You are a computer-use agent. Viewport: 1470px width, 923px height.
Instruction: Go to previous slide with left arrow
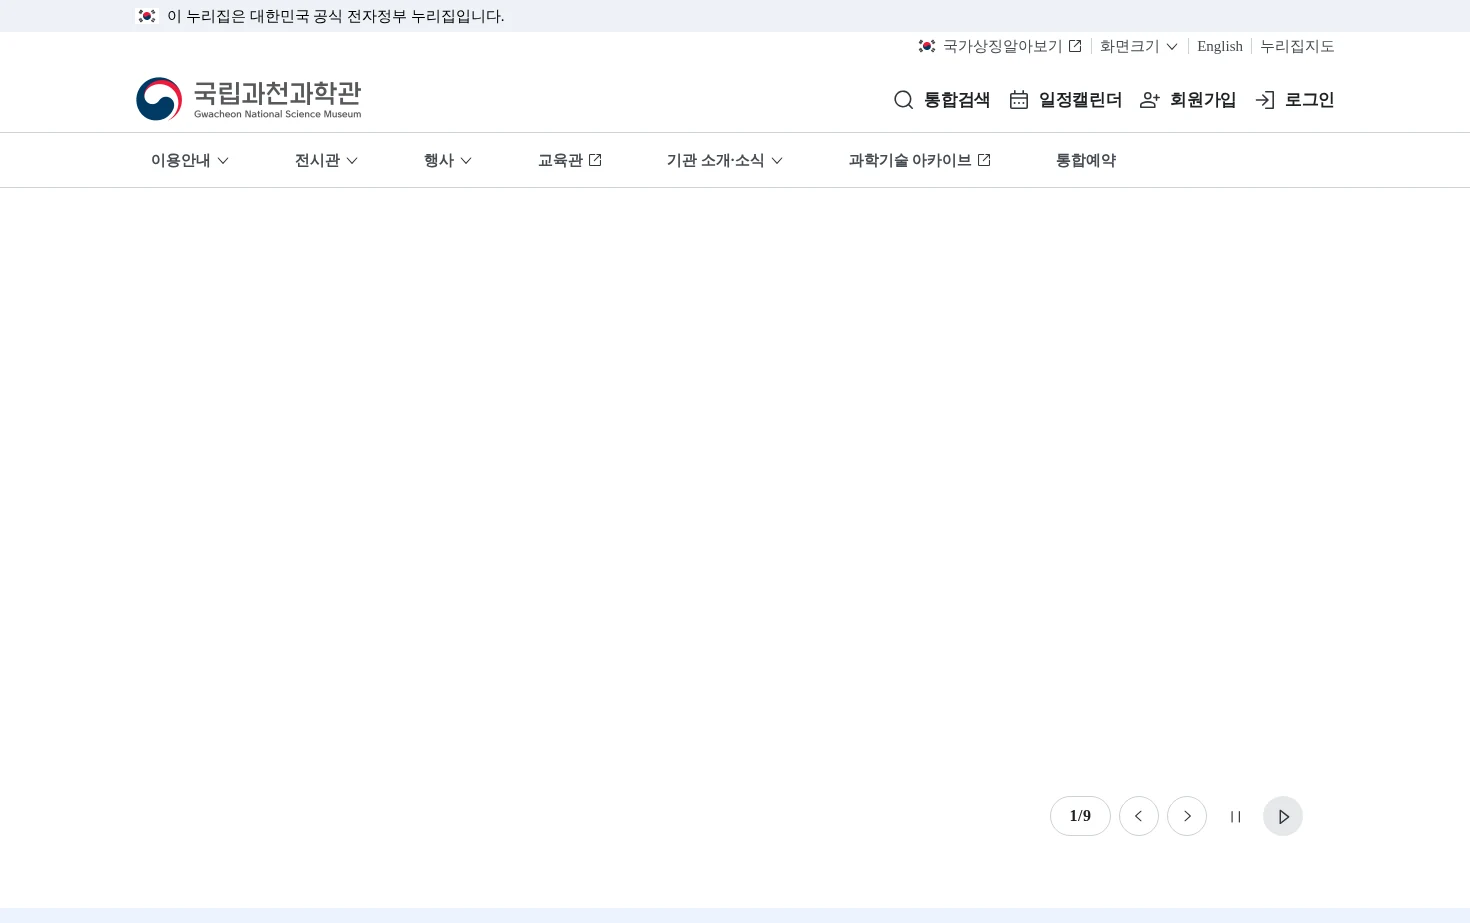tap(1139, 816)
